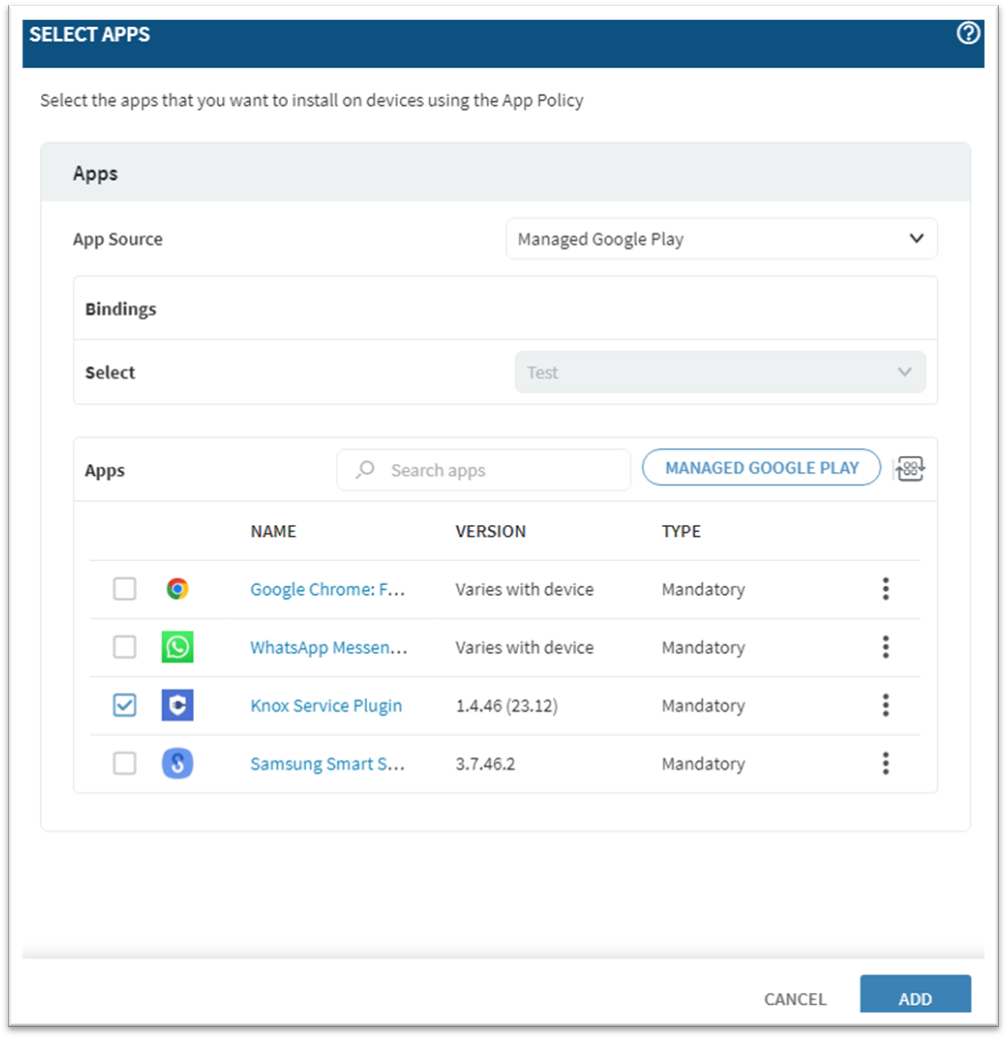Check the WhatsApp Messenger checkbox
The width and height of the screenshot is (1008, 1039).
[x=124, y=647]
